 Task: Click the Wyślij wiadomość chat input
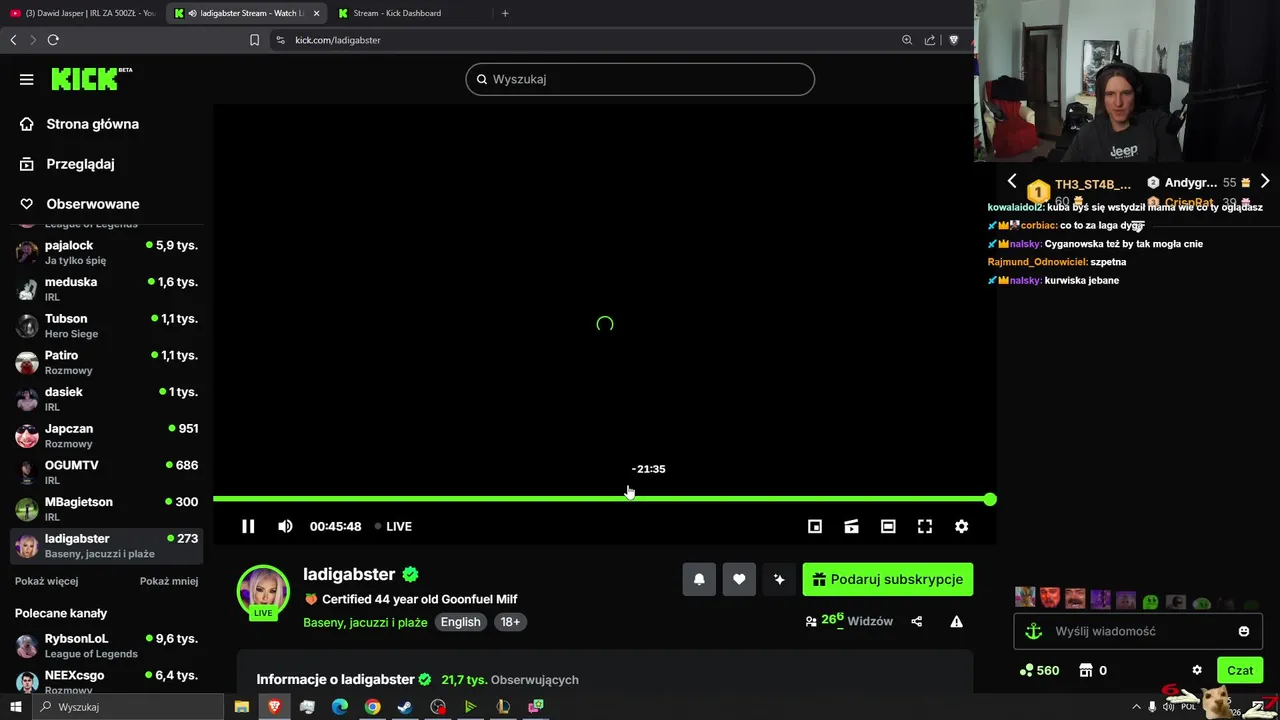point(1138,631)
